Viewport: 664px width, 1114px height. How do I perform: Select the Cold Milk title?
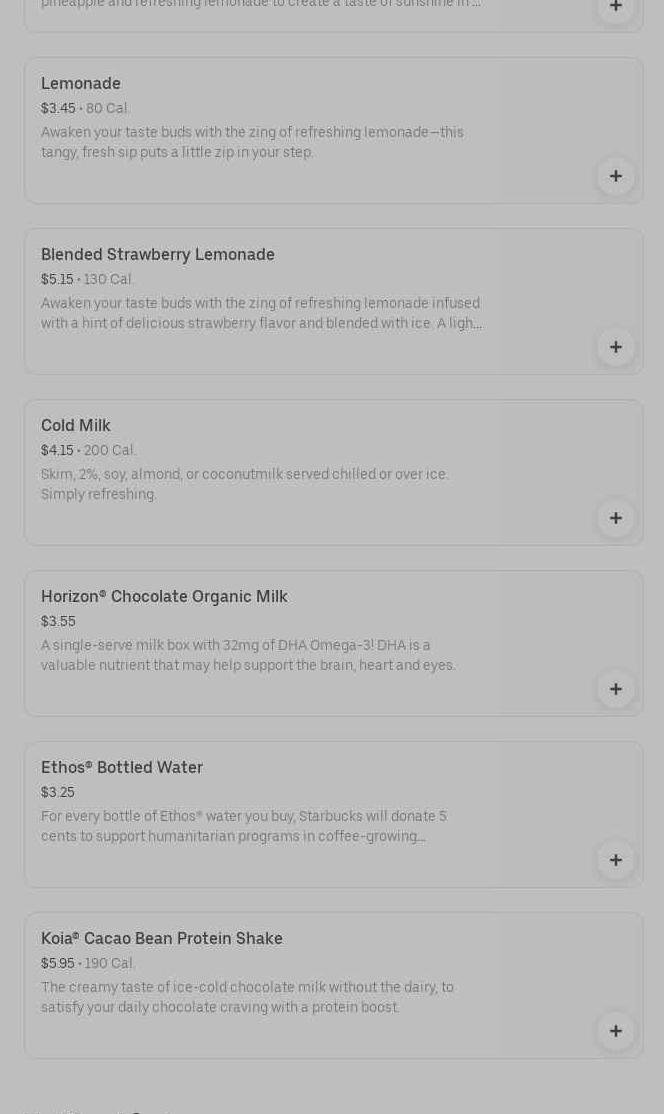click(76, 426)
